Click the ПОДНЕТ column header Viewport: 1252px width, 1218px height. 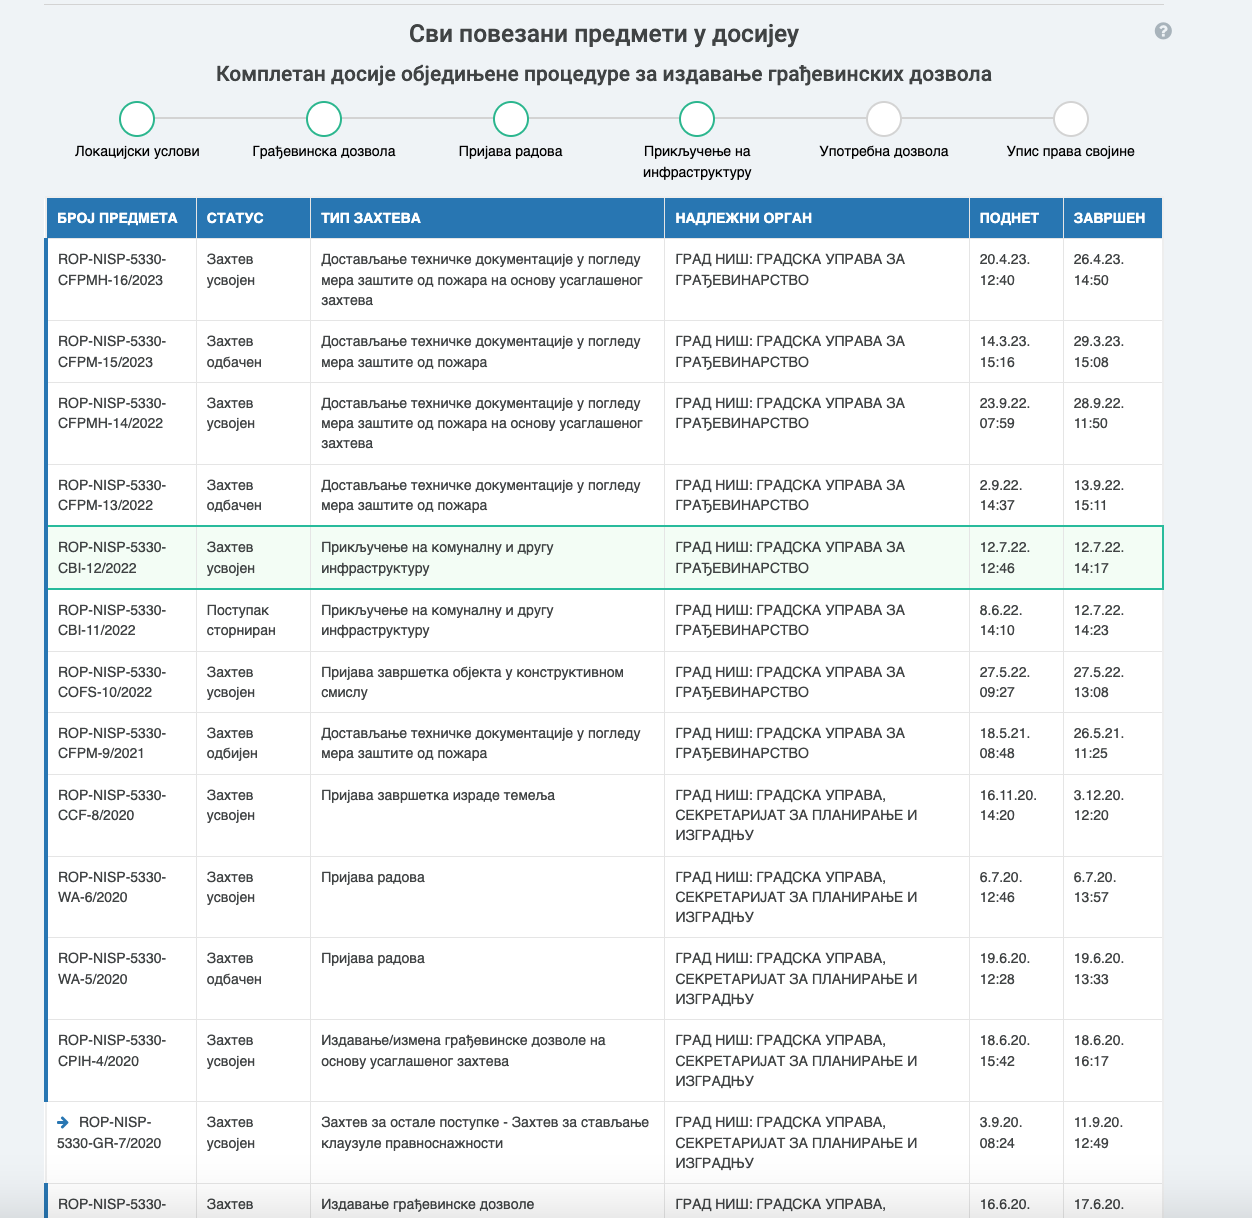pyautogui.click(x=1009, y=218)
